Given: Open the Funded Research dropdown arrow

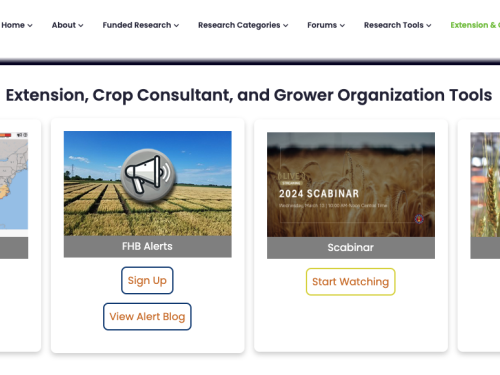Looking at the screenshot, I should 176,25.
